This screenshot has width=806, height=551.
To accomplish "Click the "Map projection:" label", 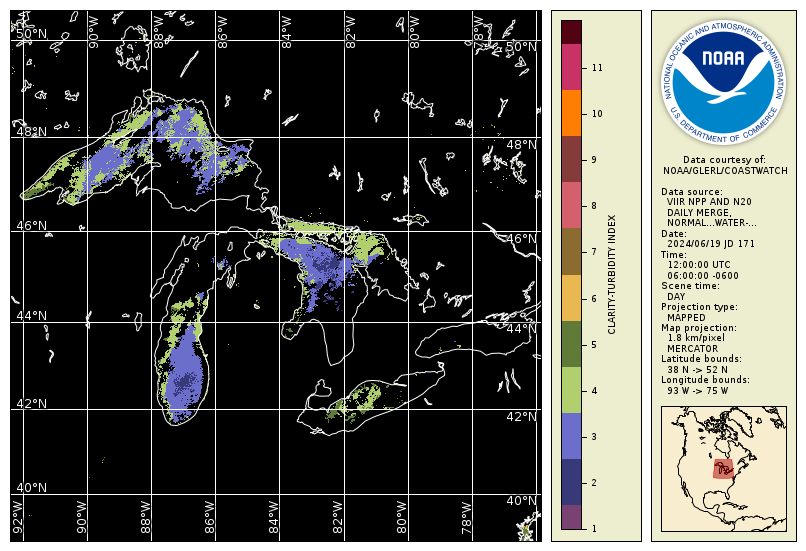I will click(699, 328).
